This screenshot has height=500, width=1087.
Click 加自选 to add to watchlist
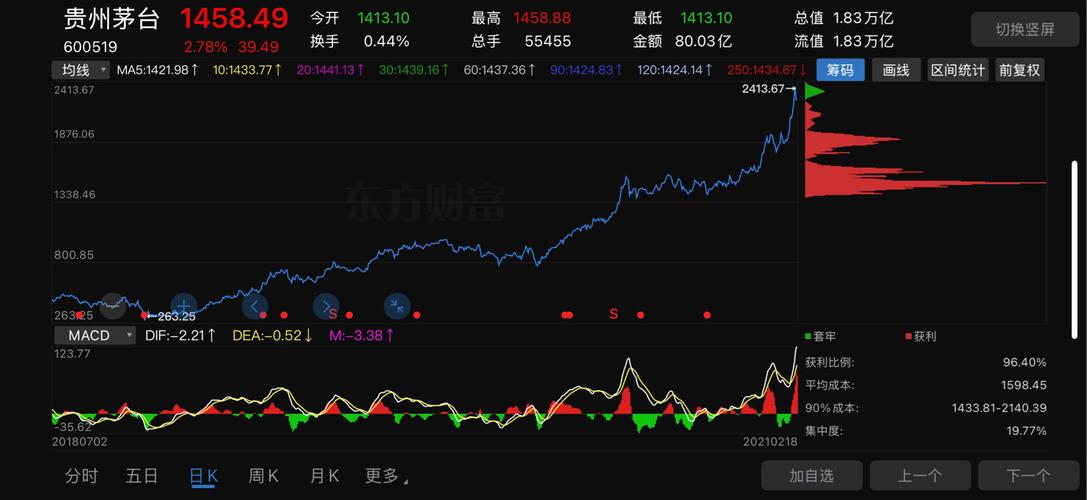click(812, 476)
